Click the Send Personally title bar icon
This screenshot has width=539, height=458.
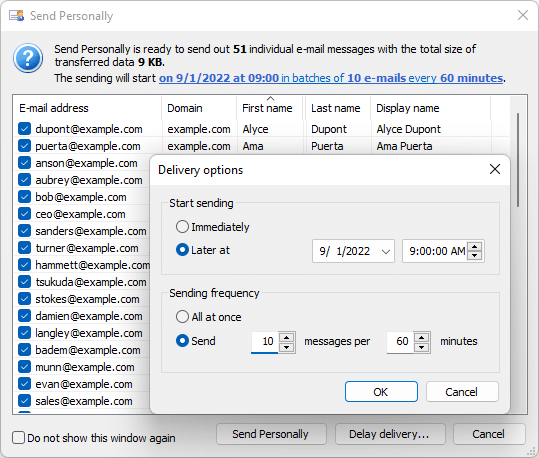pyautogui.click(x=16, y=15)
